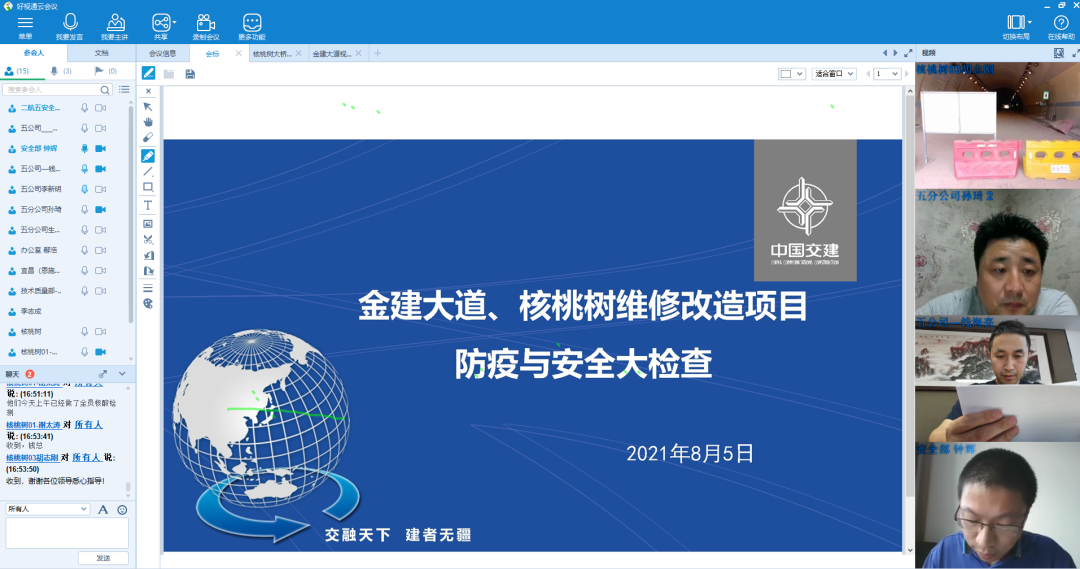The width and height of the screenshot is (1080, 569).
Task: Switch to the 参会人 tab
Action: coord(33,53)
